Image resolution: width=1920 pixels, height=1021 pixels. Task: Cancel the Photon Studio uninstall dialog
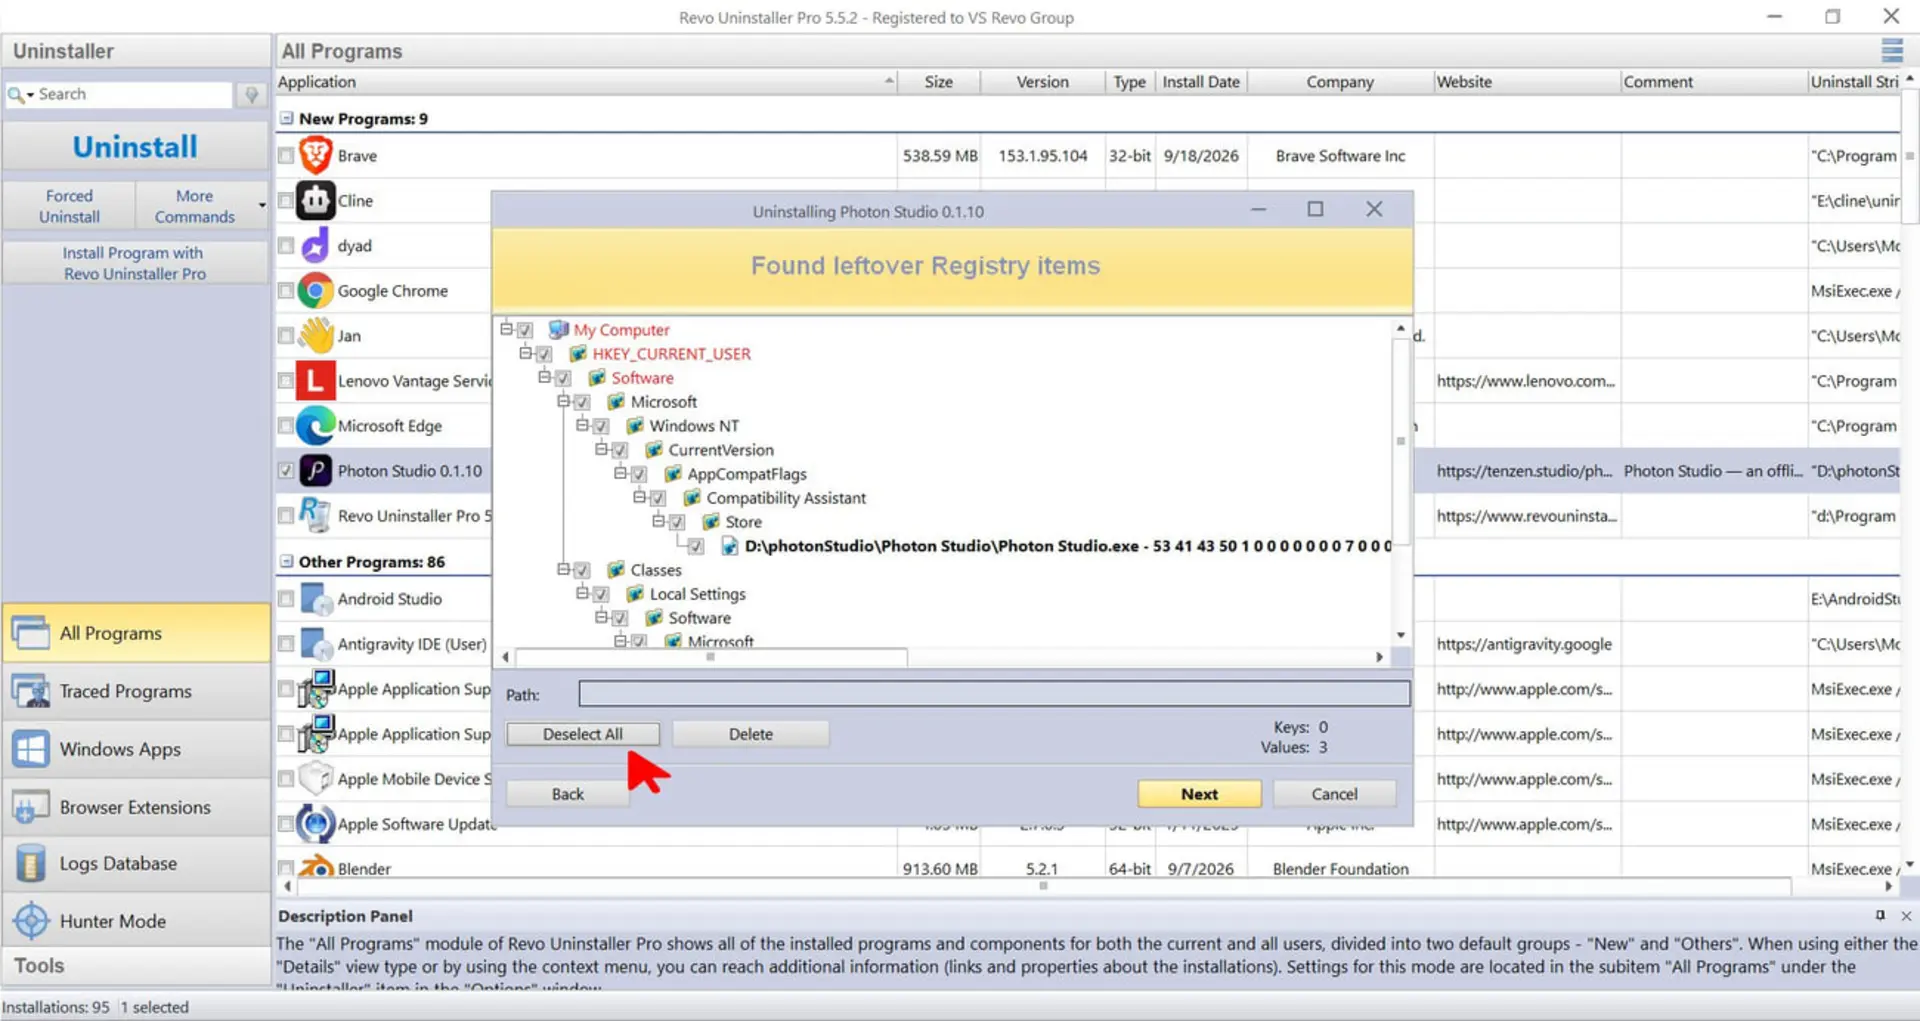click(x=1334, y=794)
